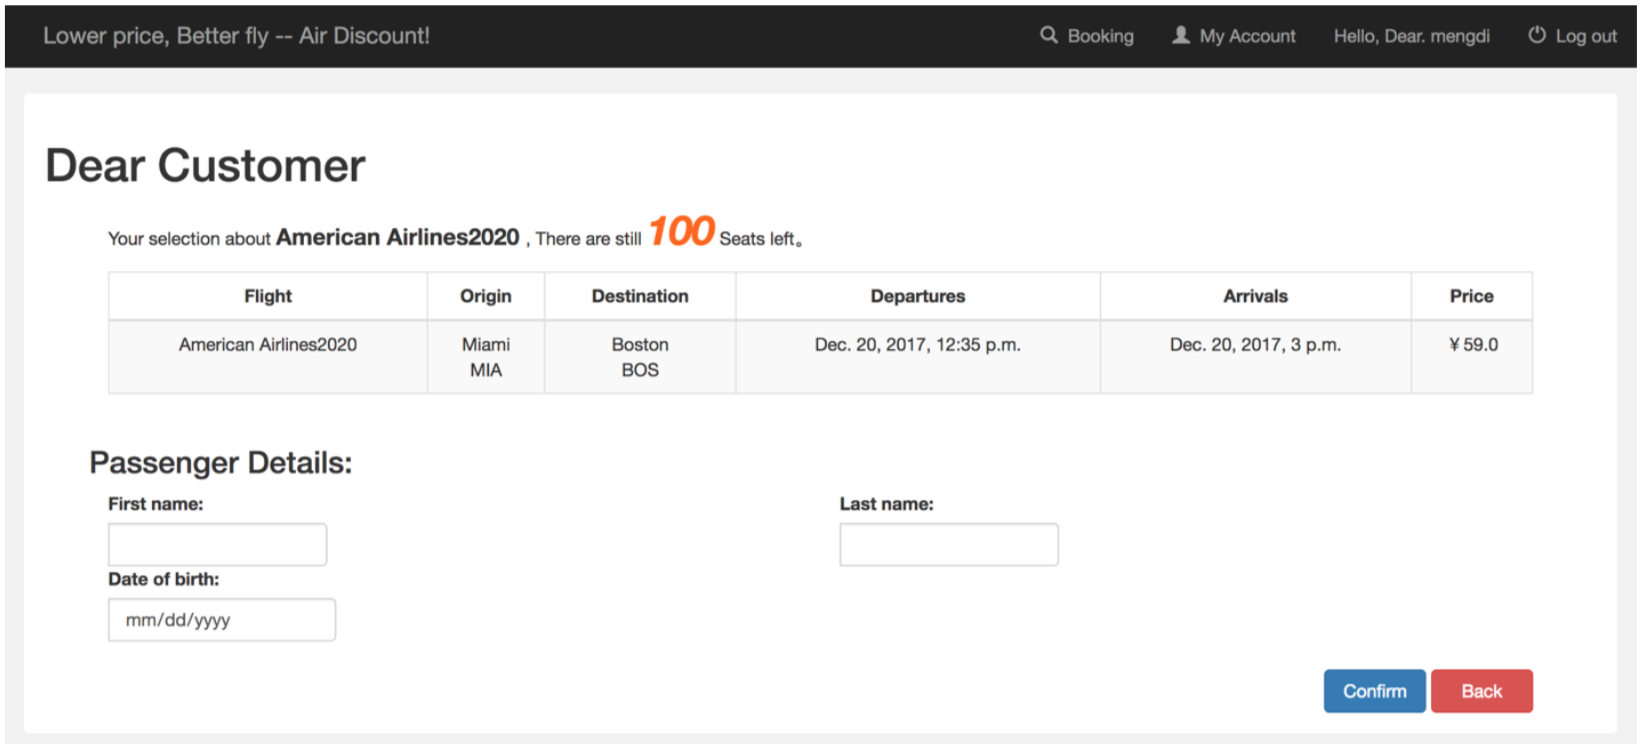The width and height of the screenshot is (1644, 752).
Task: Select the Origin column header
Action: click(486, 296)
